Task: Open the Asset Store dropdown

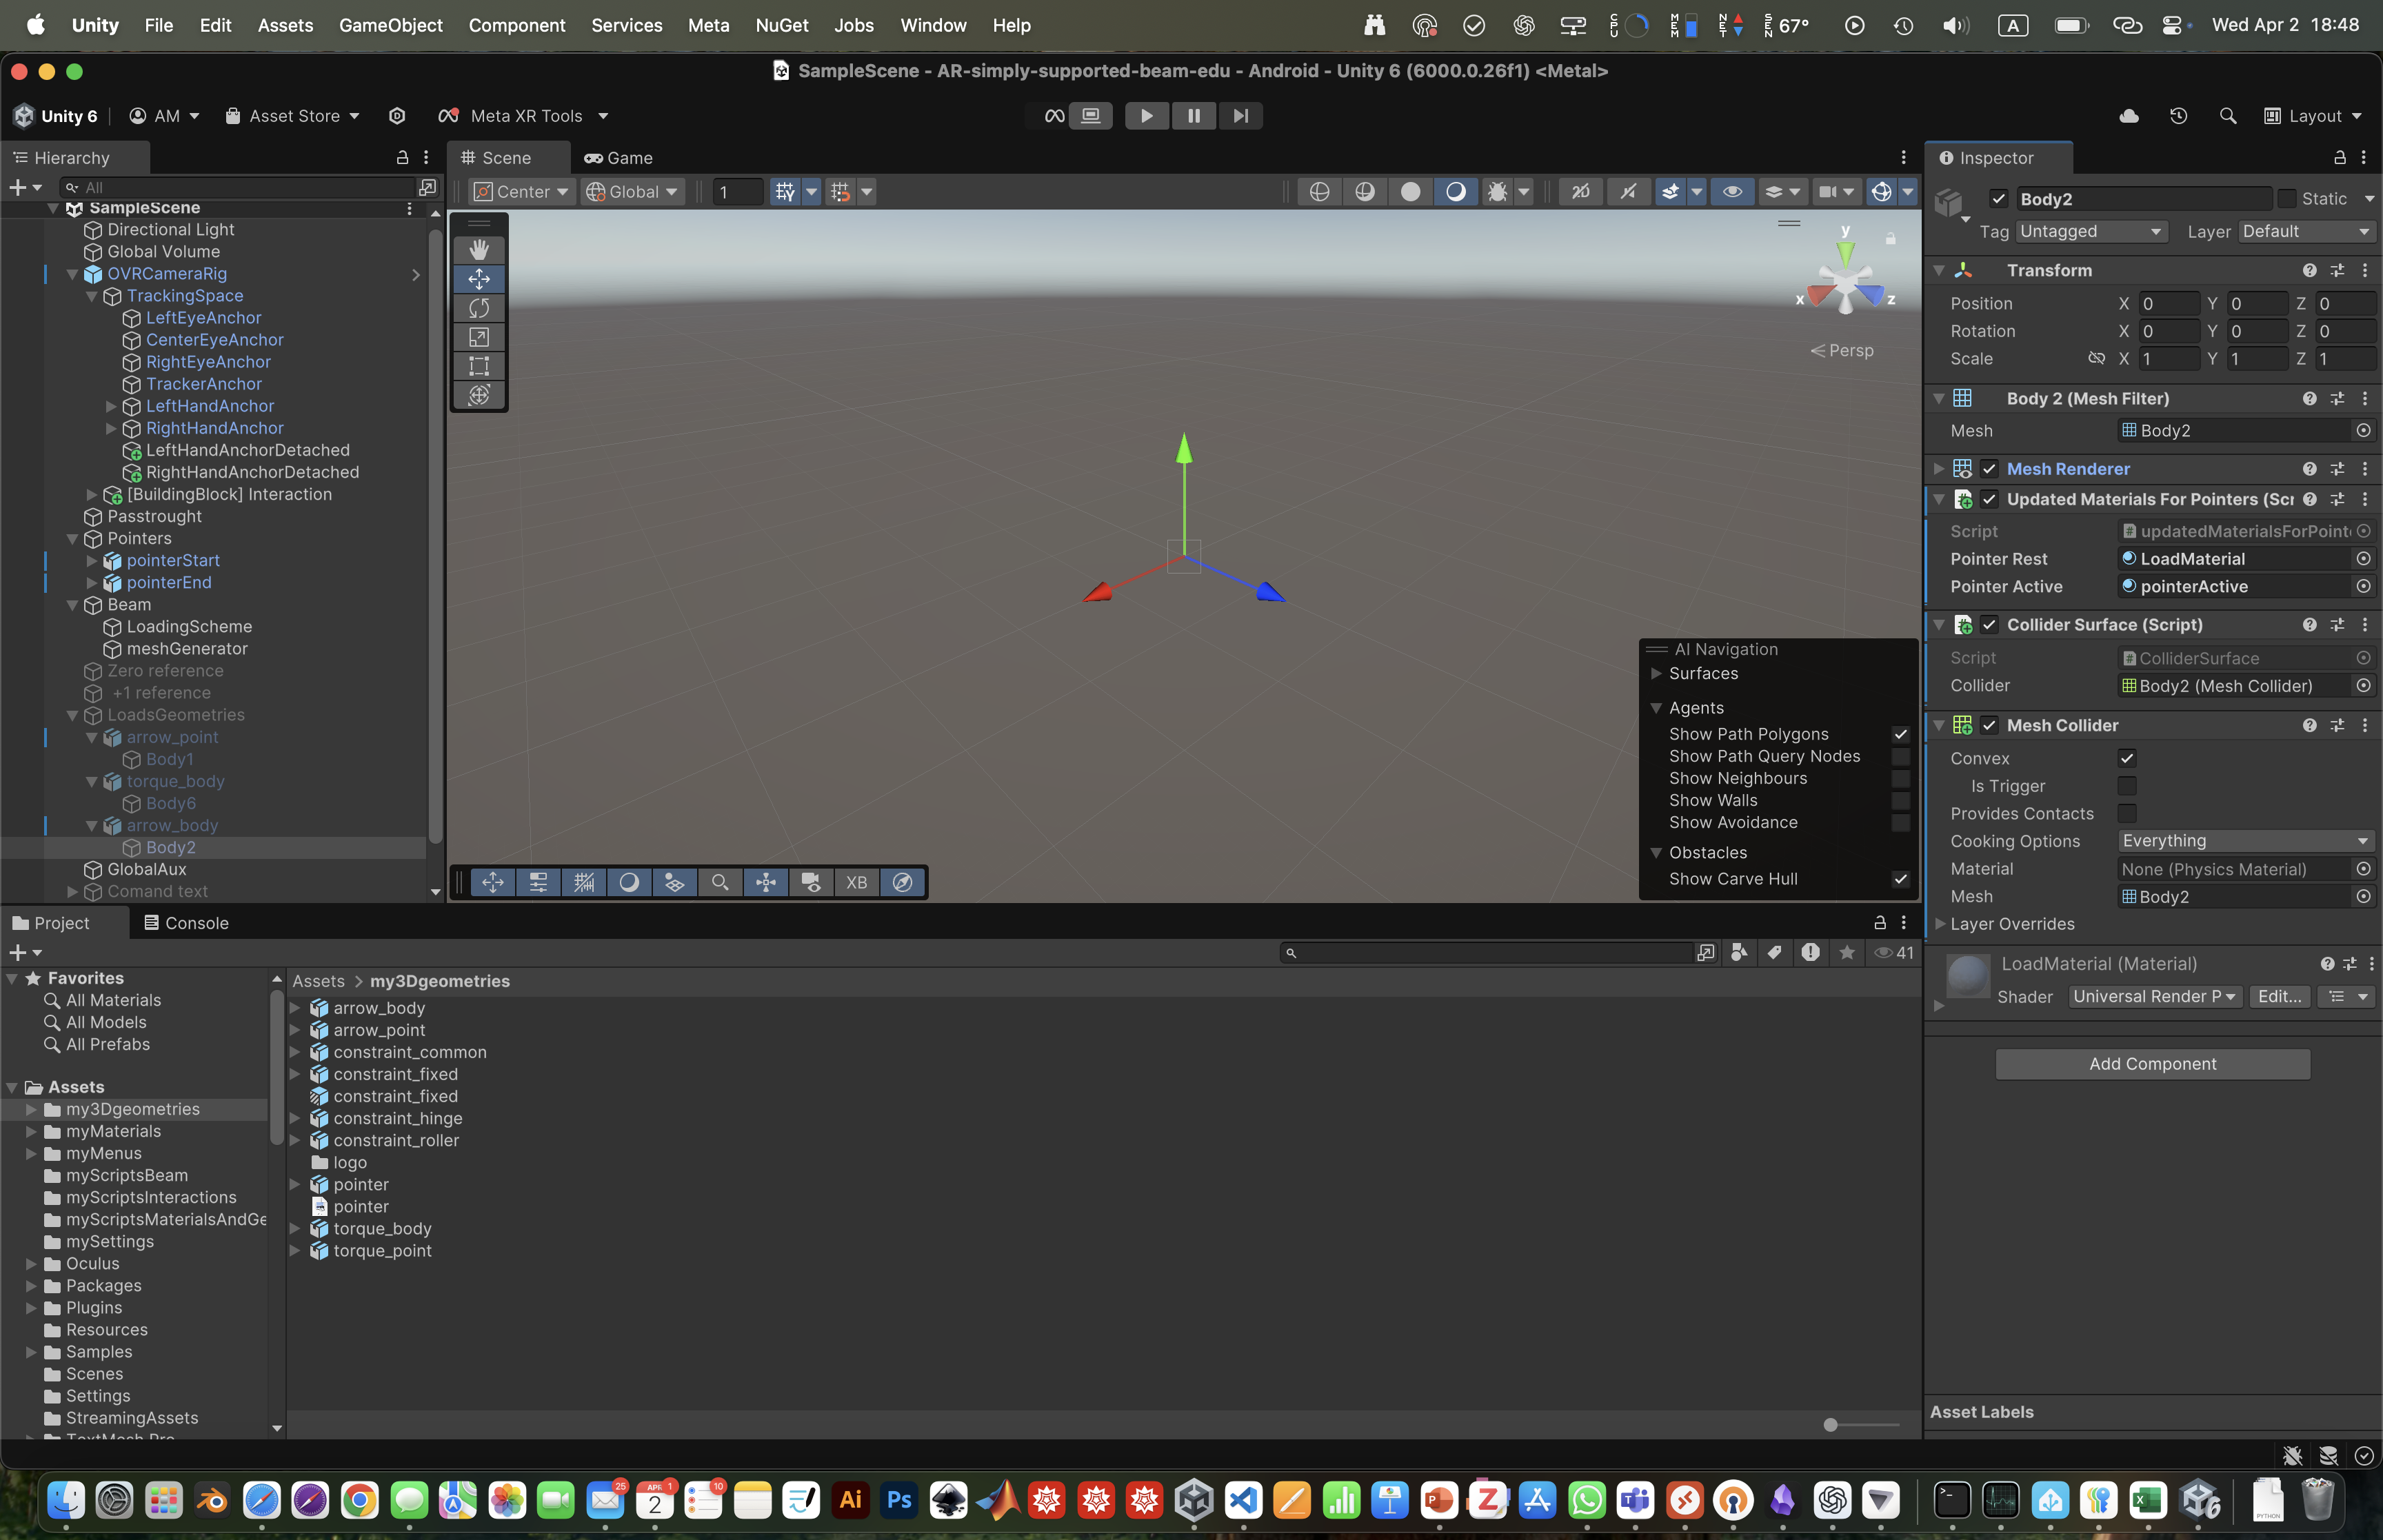Action: coord(292,116)
